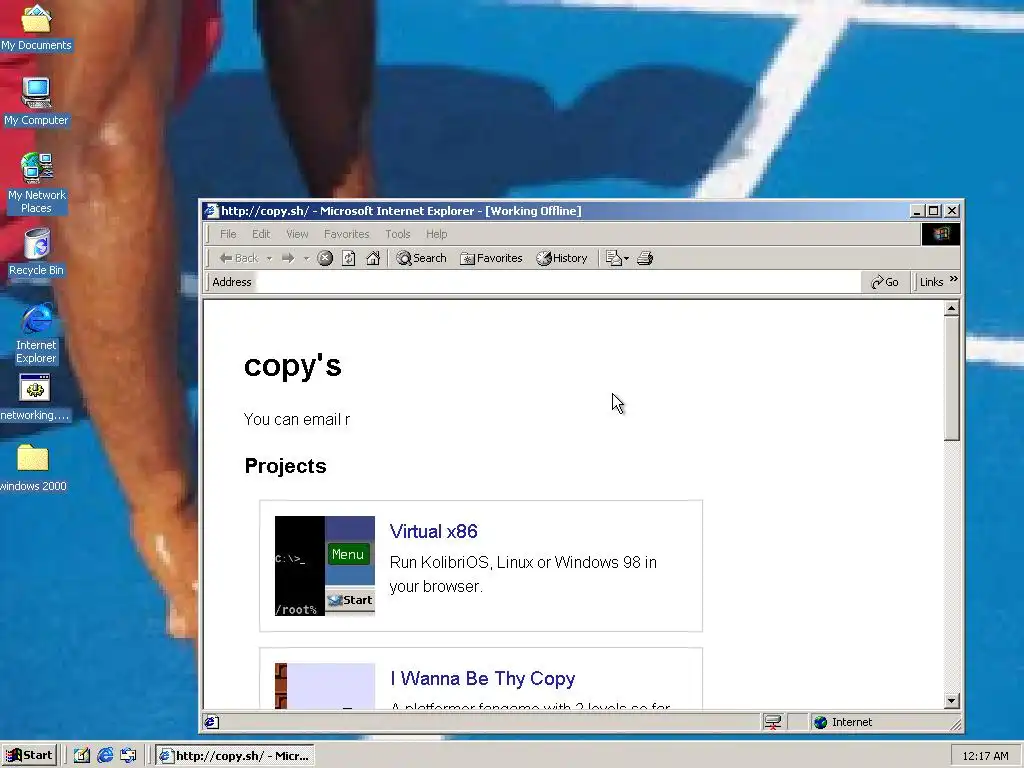Click the scroll up arrow

pos(952,308)
